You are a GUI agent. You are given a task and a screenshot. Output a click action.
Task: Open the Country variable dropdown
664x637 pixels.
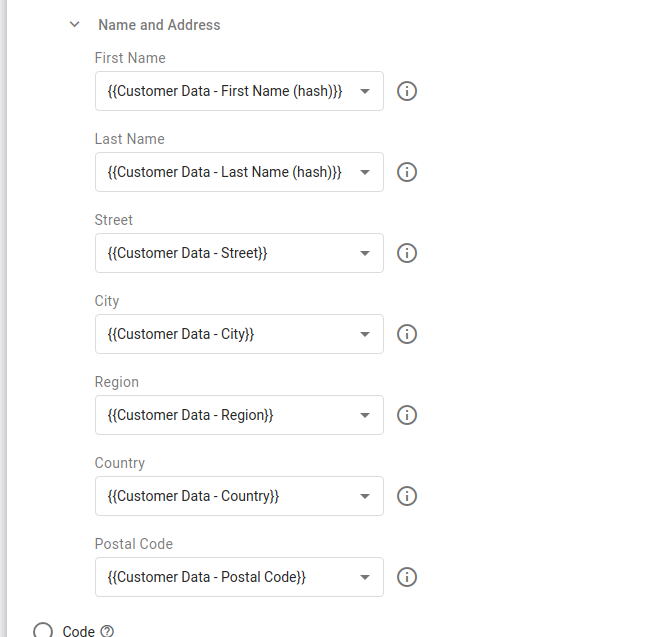click(365, 496)
